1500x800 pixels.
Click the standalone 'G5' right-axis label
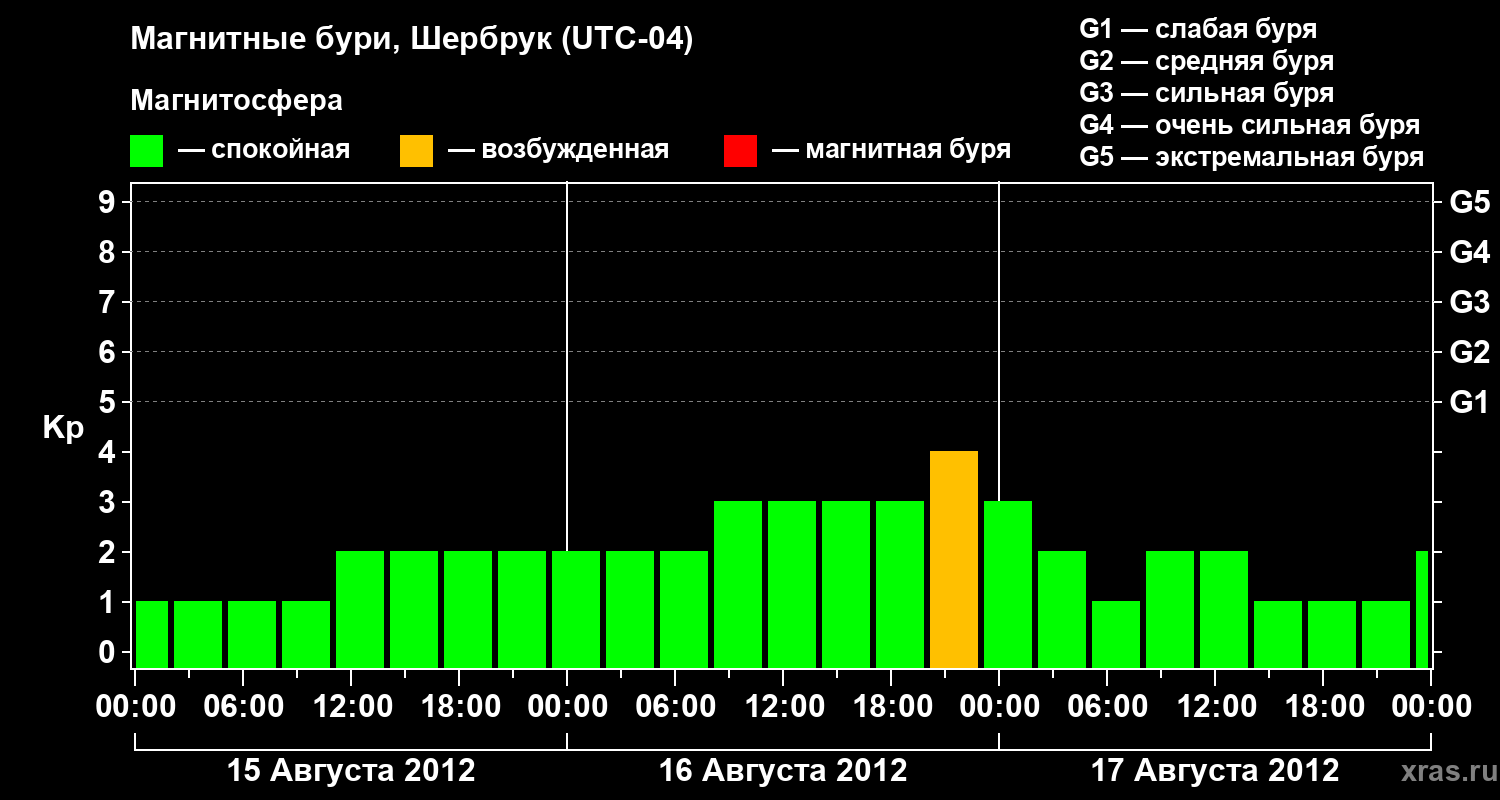coord(1469,202)
